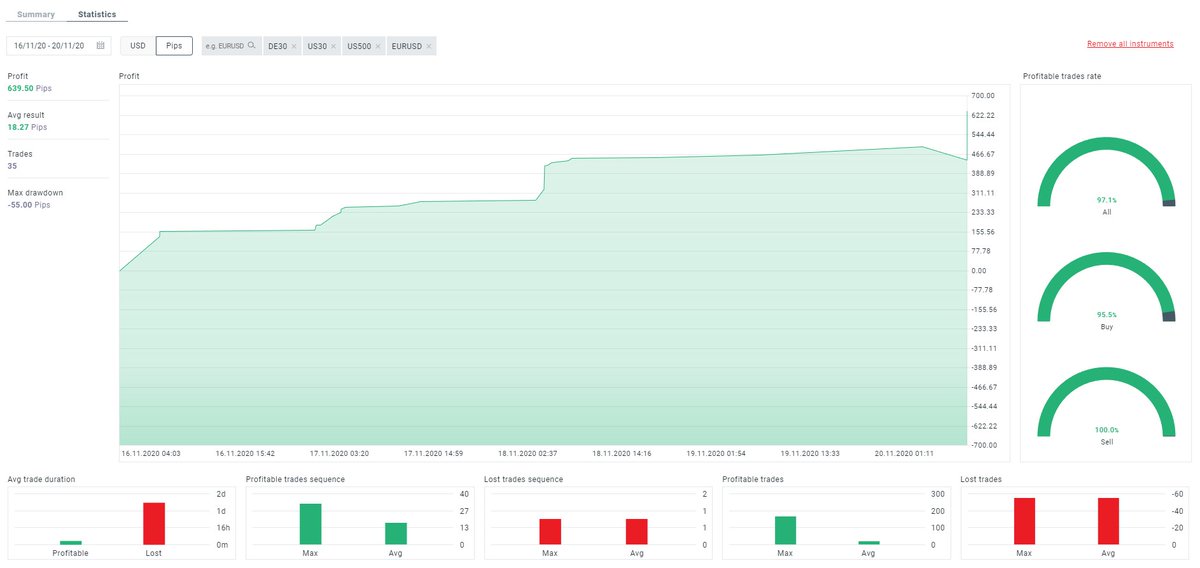Image resolution: width=1200 pixels, height=568 pixels.
Task: Open the 16/11/20 - 20/11/20 date range picker
Action: (x=59, y=46)
